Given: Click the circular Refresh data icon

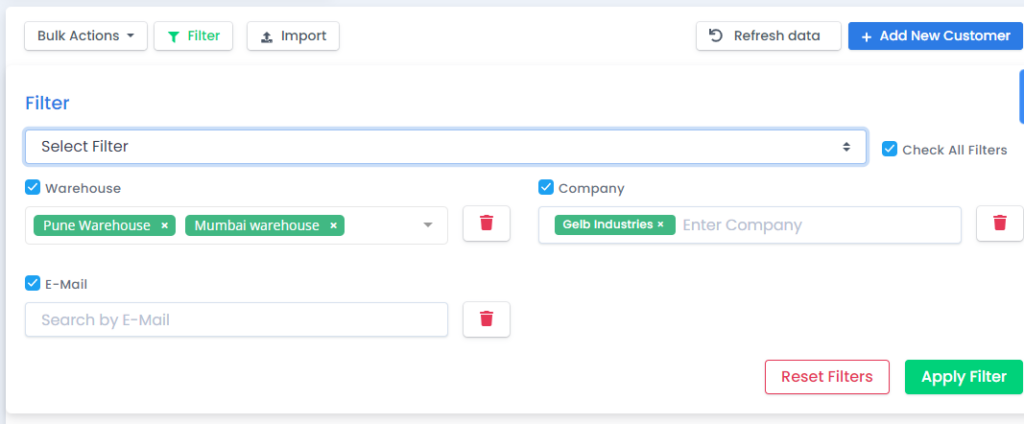Looking at the screenshot, I should pos(716,35).
